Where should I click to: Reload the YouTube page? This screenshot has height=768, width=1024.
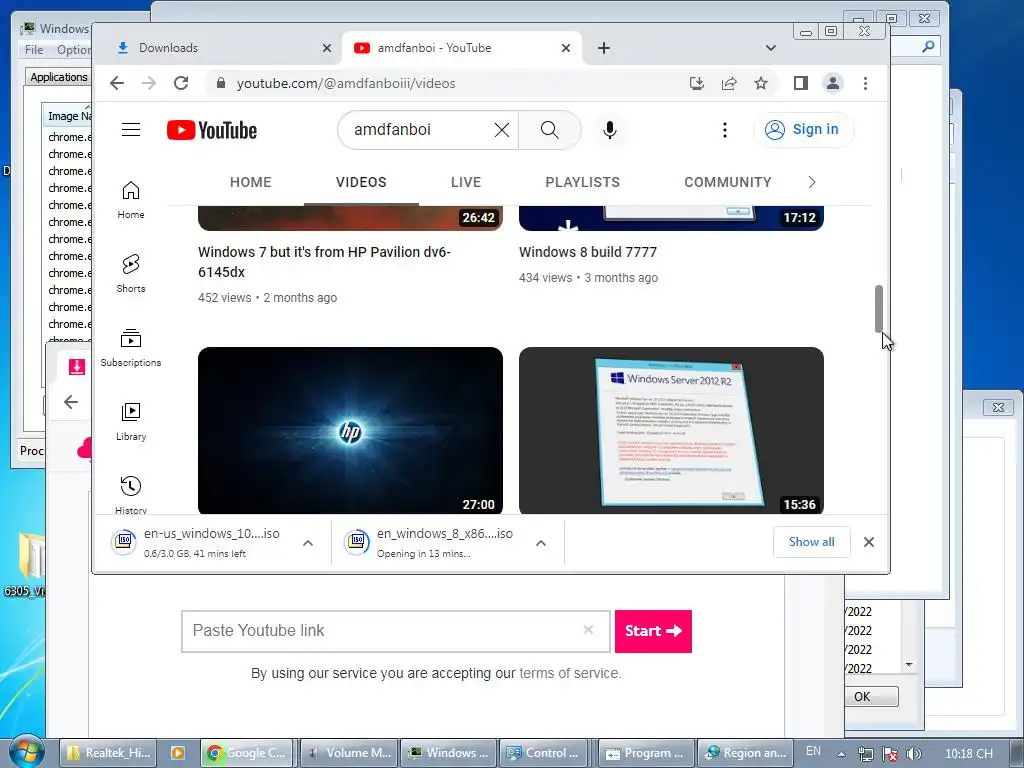[181, 83]
